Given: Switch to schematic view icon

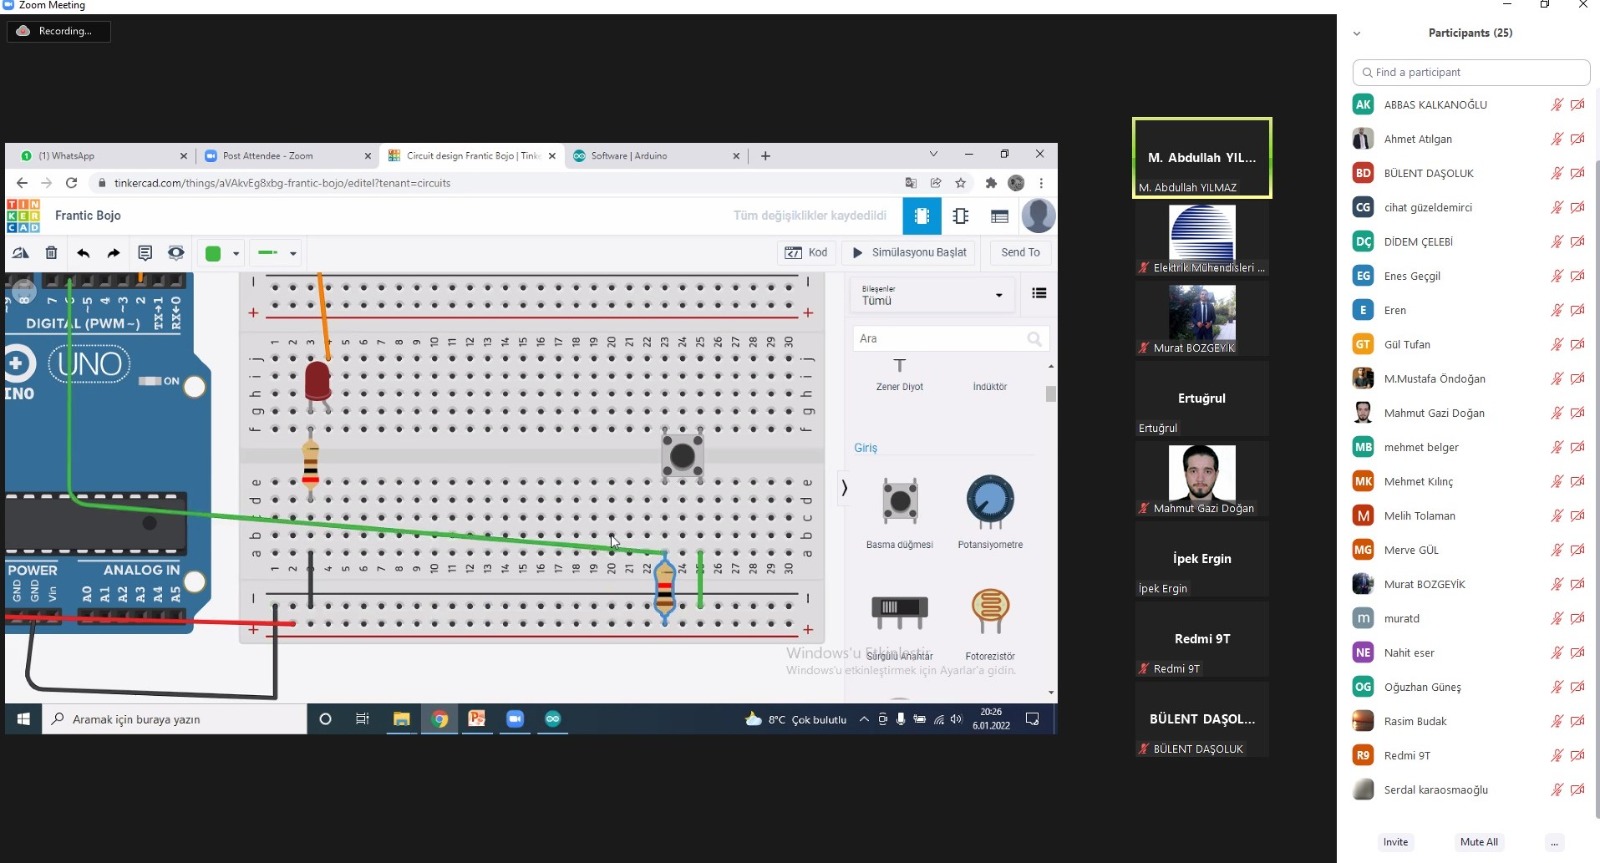Looking at the screenshot, I should [961, 216].
